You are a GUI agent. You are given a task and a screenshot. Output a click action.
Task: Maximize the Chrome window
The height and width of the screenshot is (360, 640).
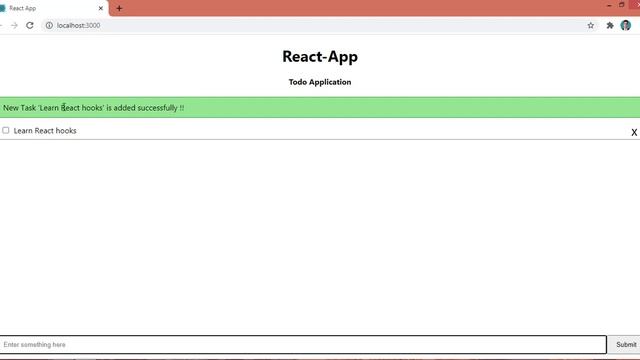622,5
